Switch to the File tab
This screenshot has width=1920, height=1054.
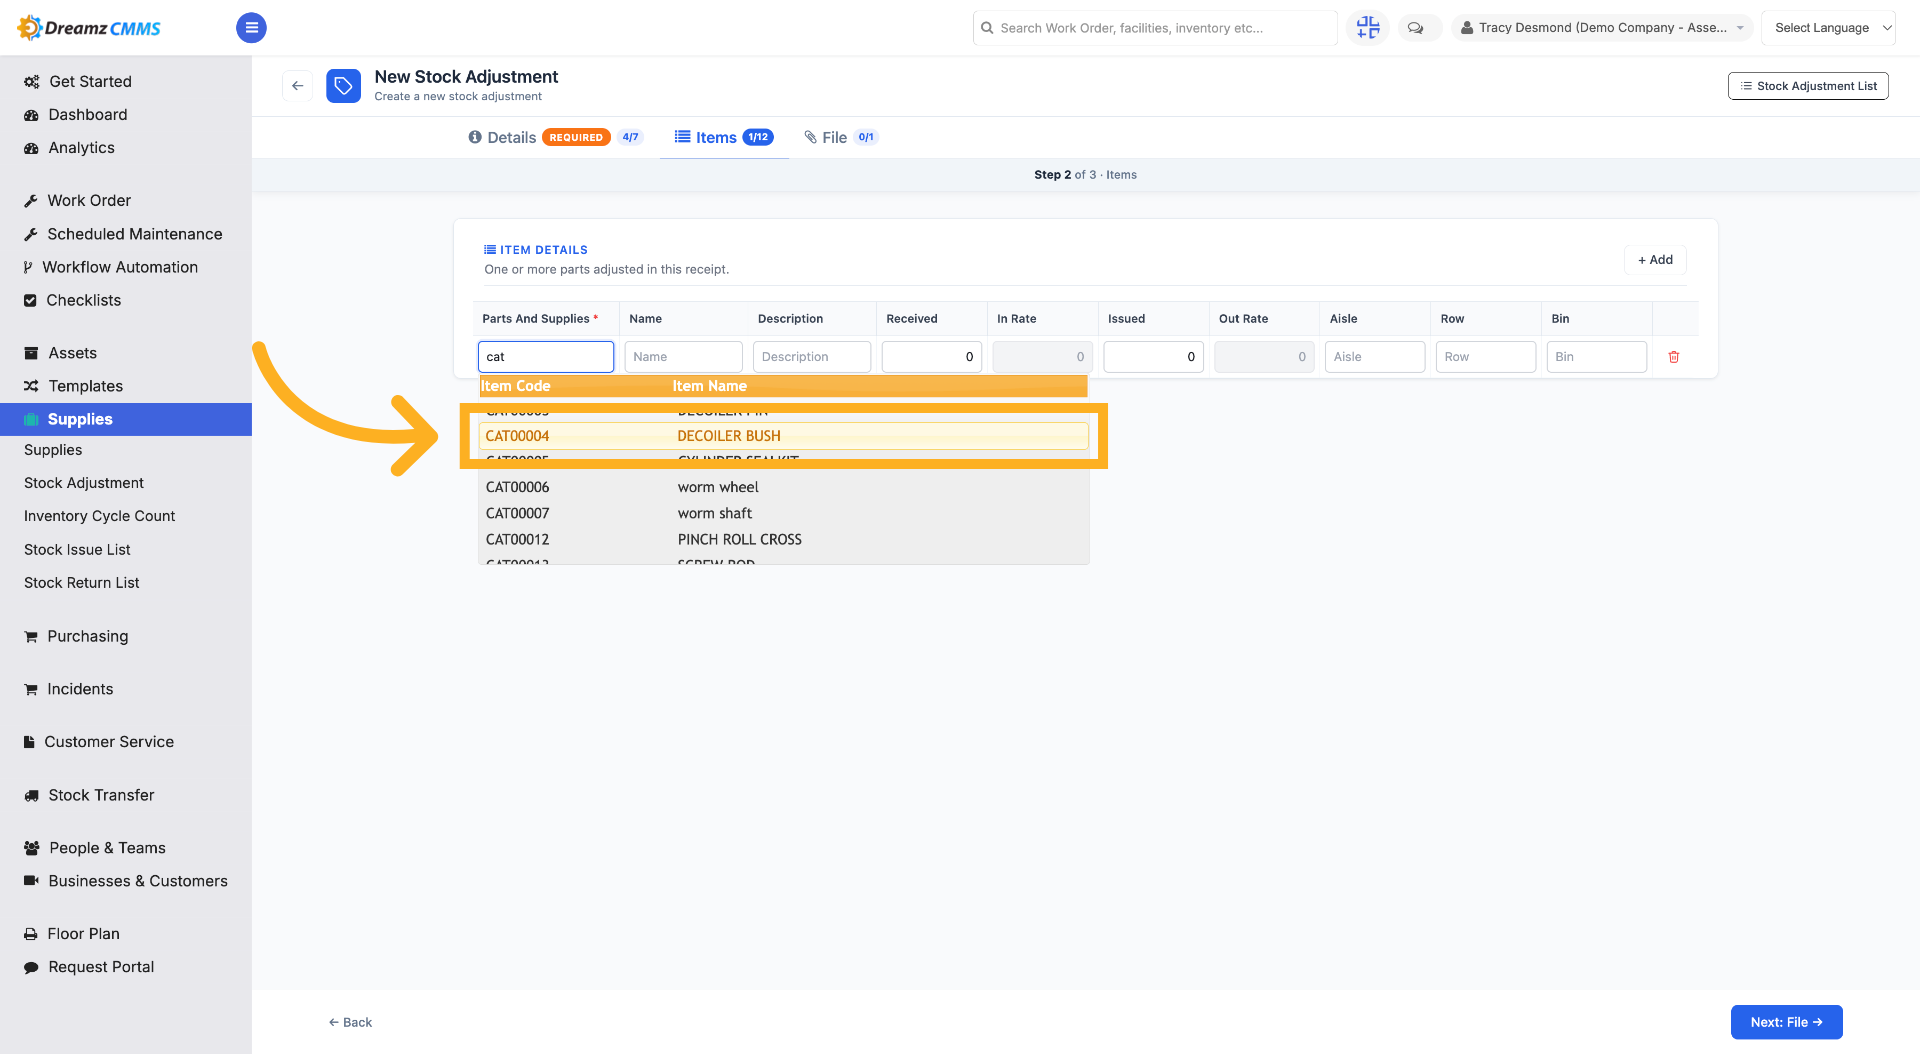click(x=841, y=137)
